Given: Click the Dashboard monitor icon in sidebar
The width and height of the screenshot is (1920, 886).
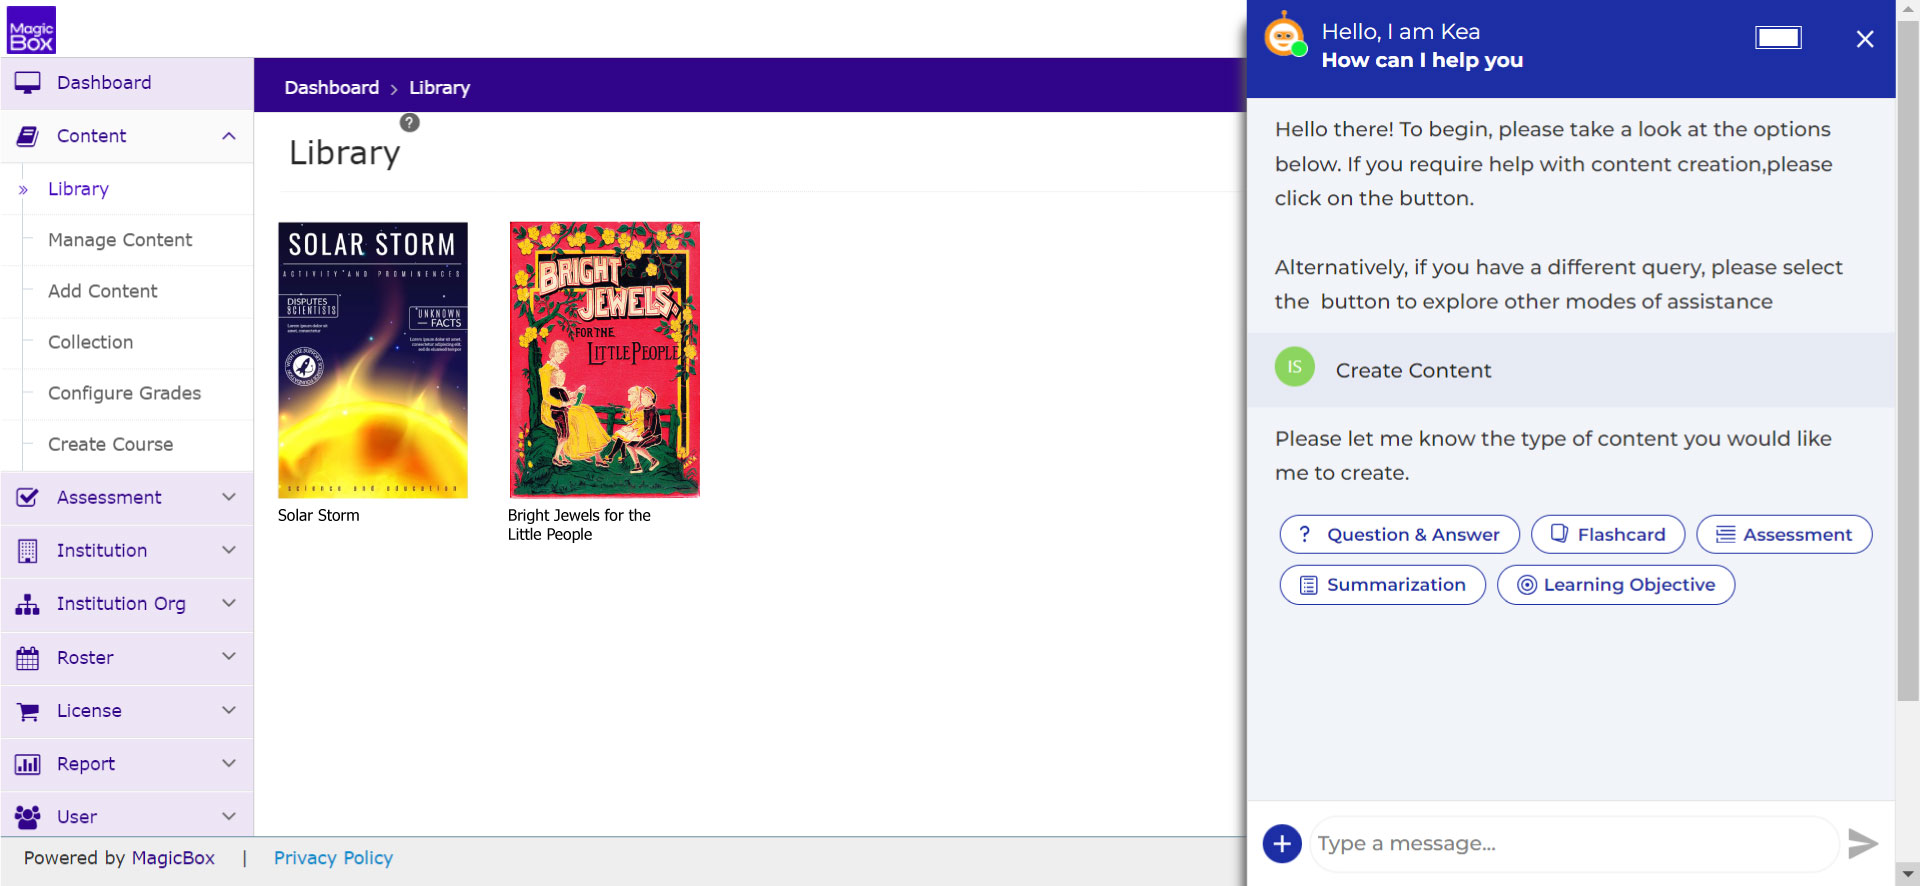Looking at the screenshot, I should pos(28,83).
